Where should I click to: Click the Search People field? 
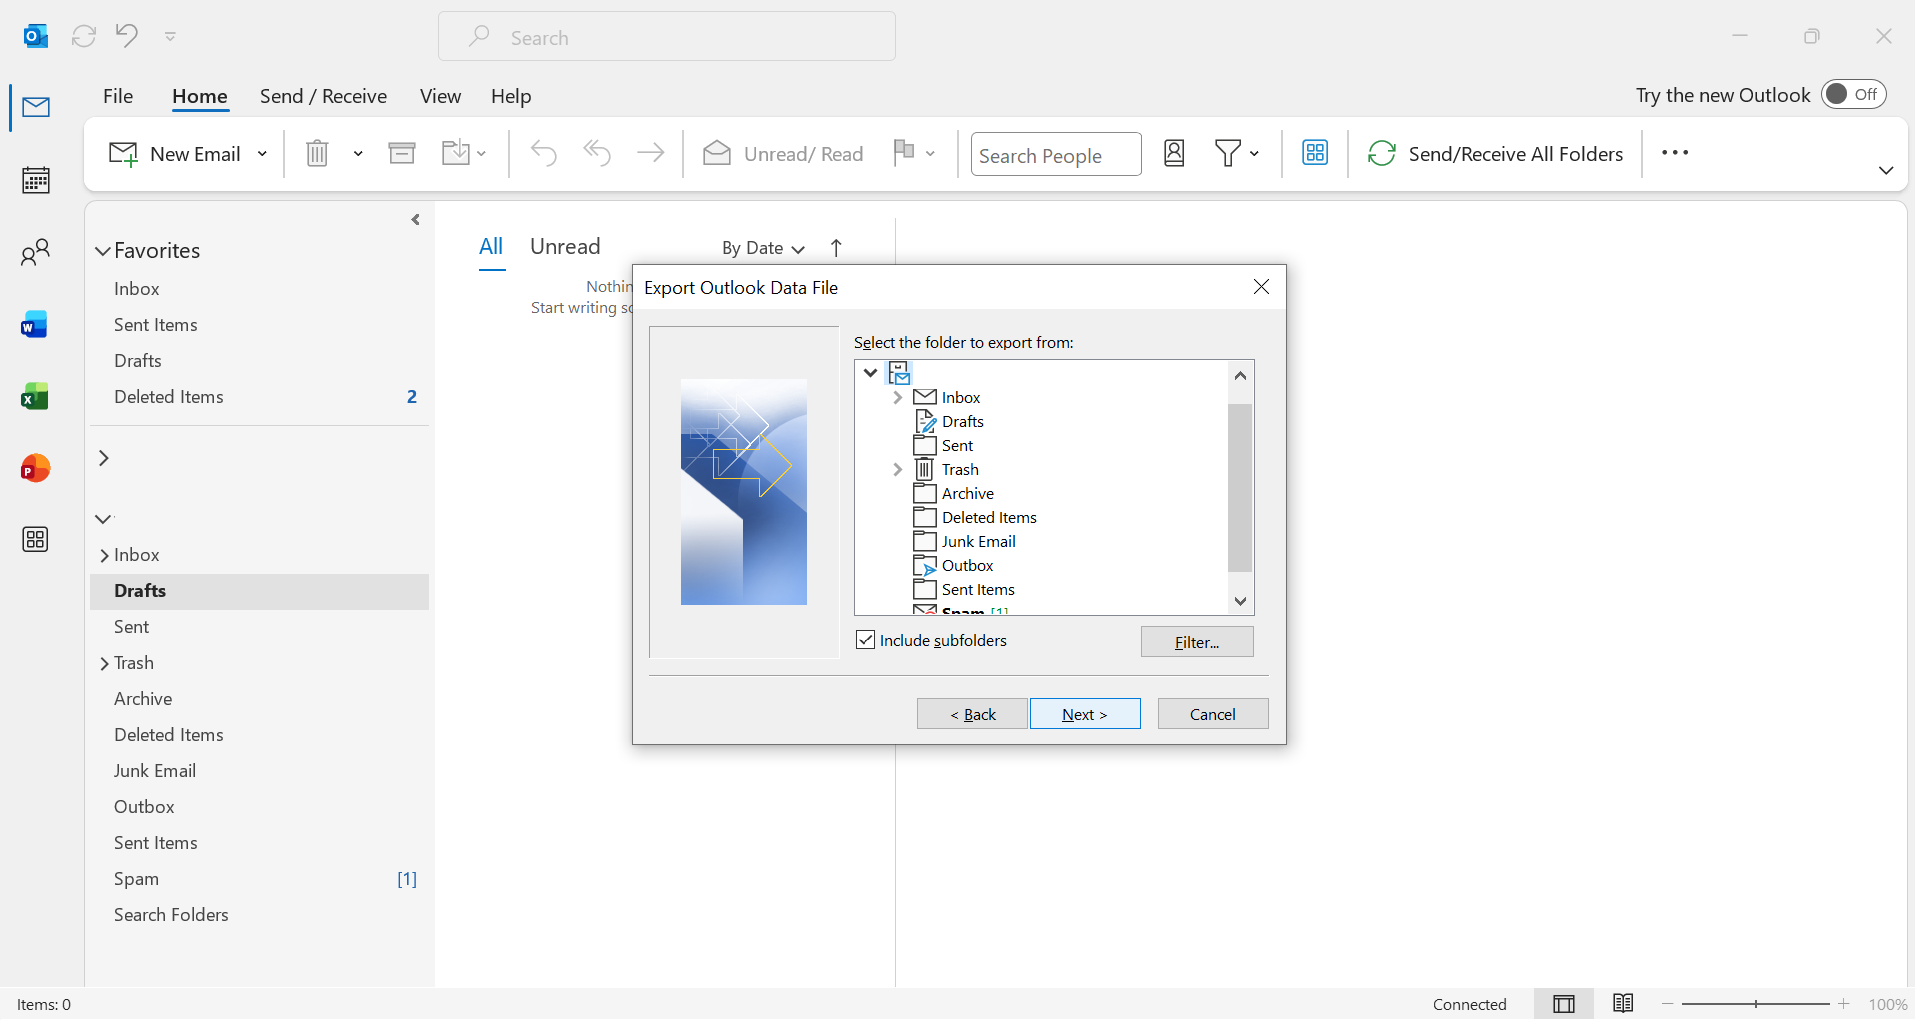(x=1056, y=155)
